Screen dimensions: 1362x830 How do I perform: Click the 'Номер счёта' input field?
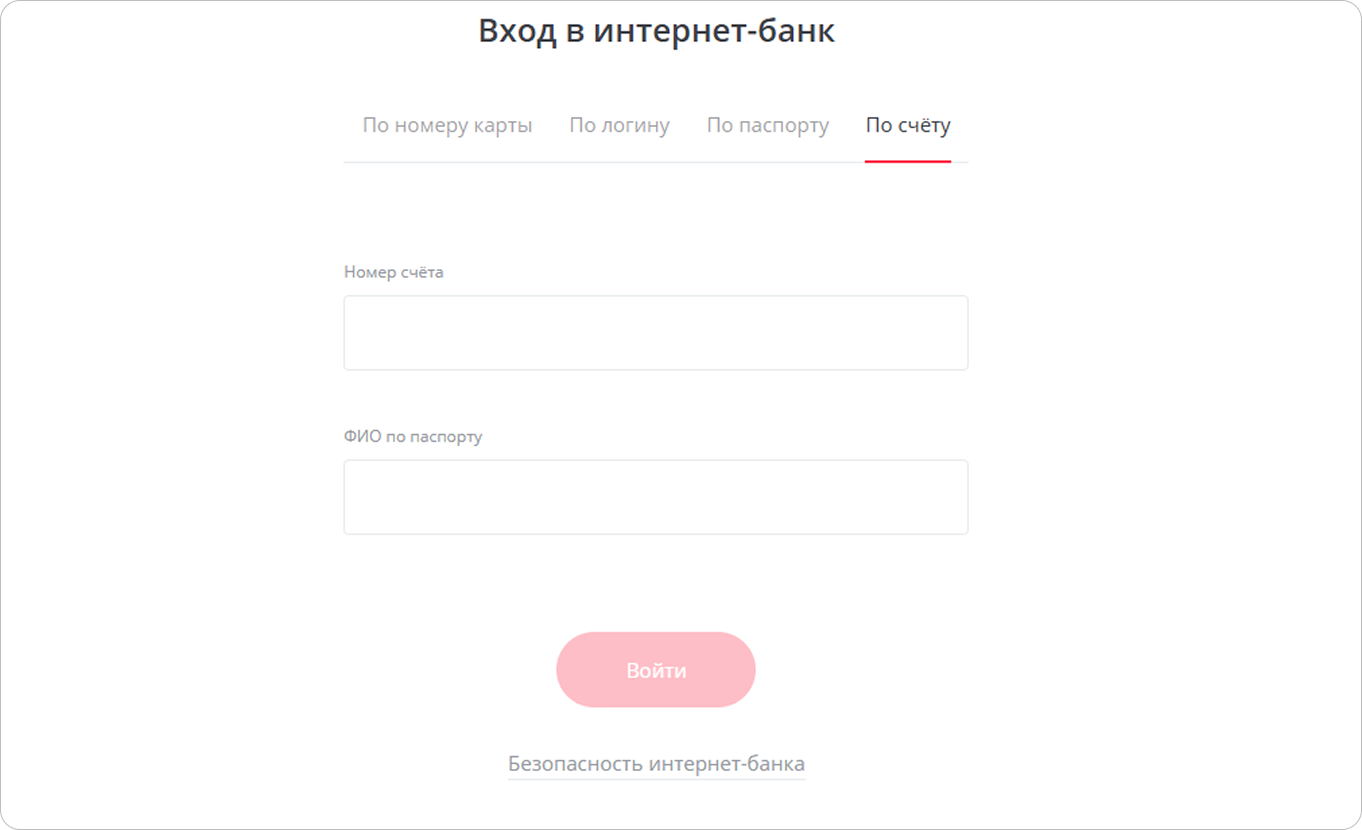click(655, 333)
